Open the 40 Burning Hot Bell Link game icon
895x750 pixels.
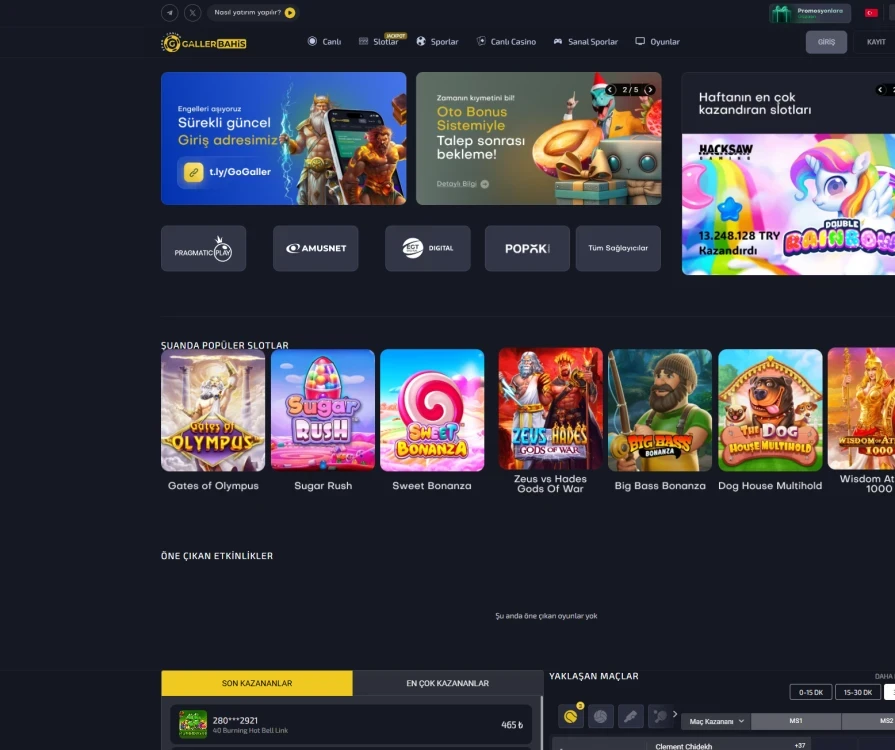click(x=193, y=724)
